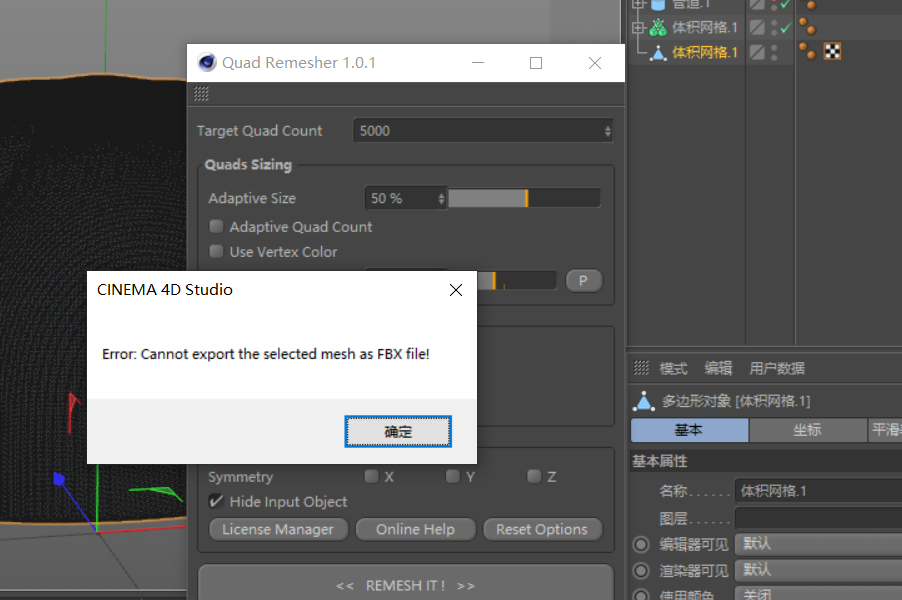Enable the Adaptive Quad Count checkbox
Image resolution: width=902 pixels, height=600 pixels.
point(216,227)
